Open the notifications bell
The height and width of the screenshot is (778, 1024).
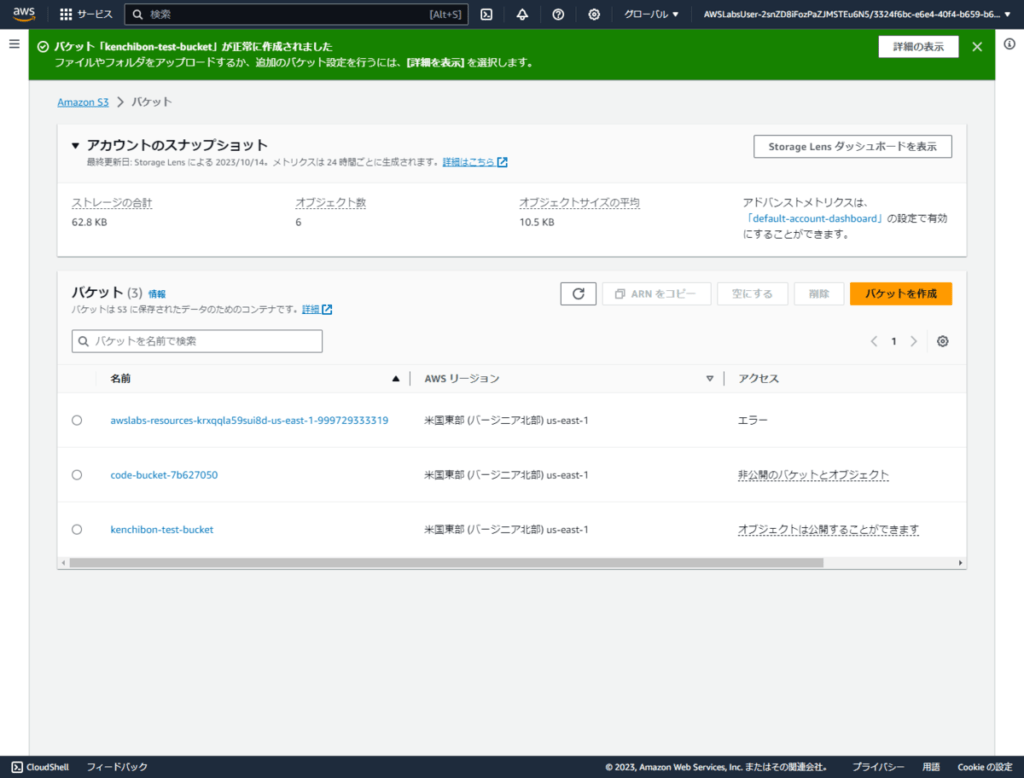point(522,14)
